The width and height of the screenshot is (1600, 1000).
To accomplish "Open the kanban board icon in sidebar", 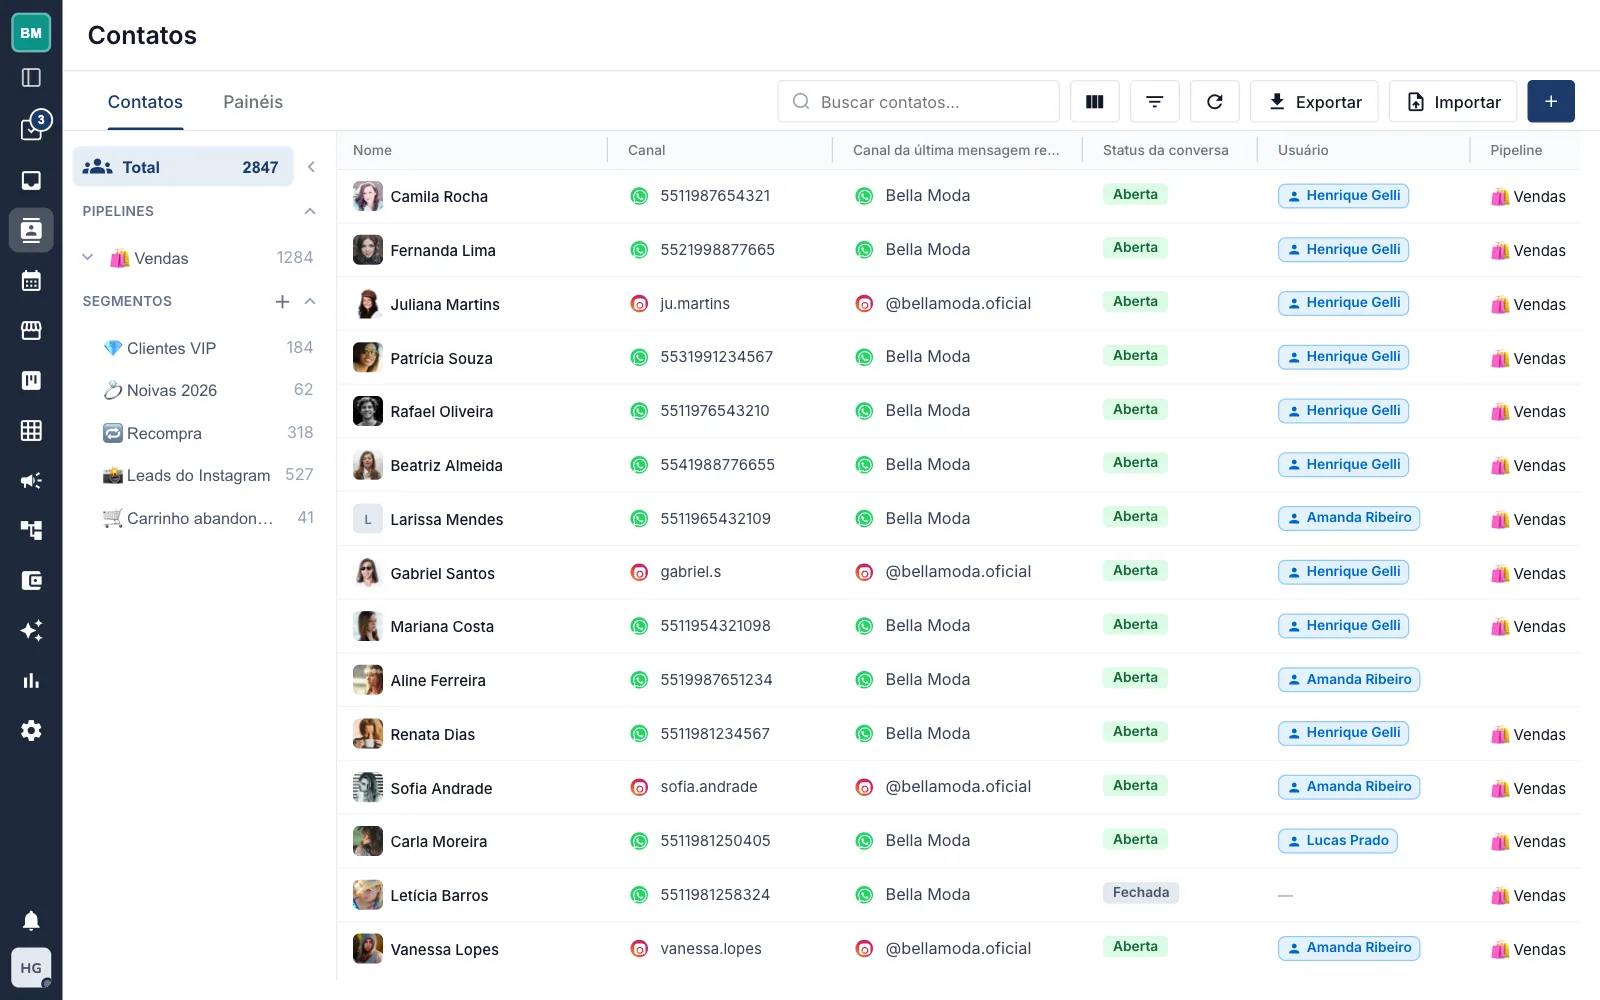I will (x=31, y=380).
